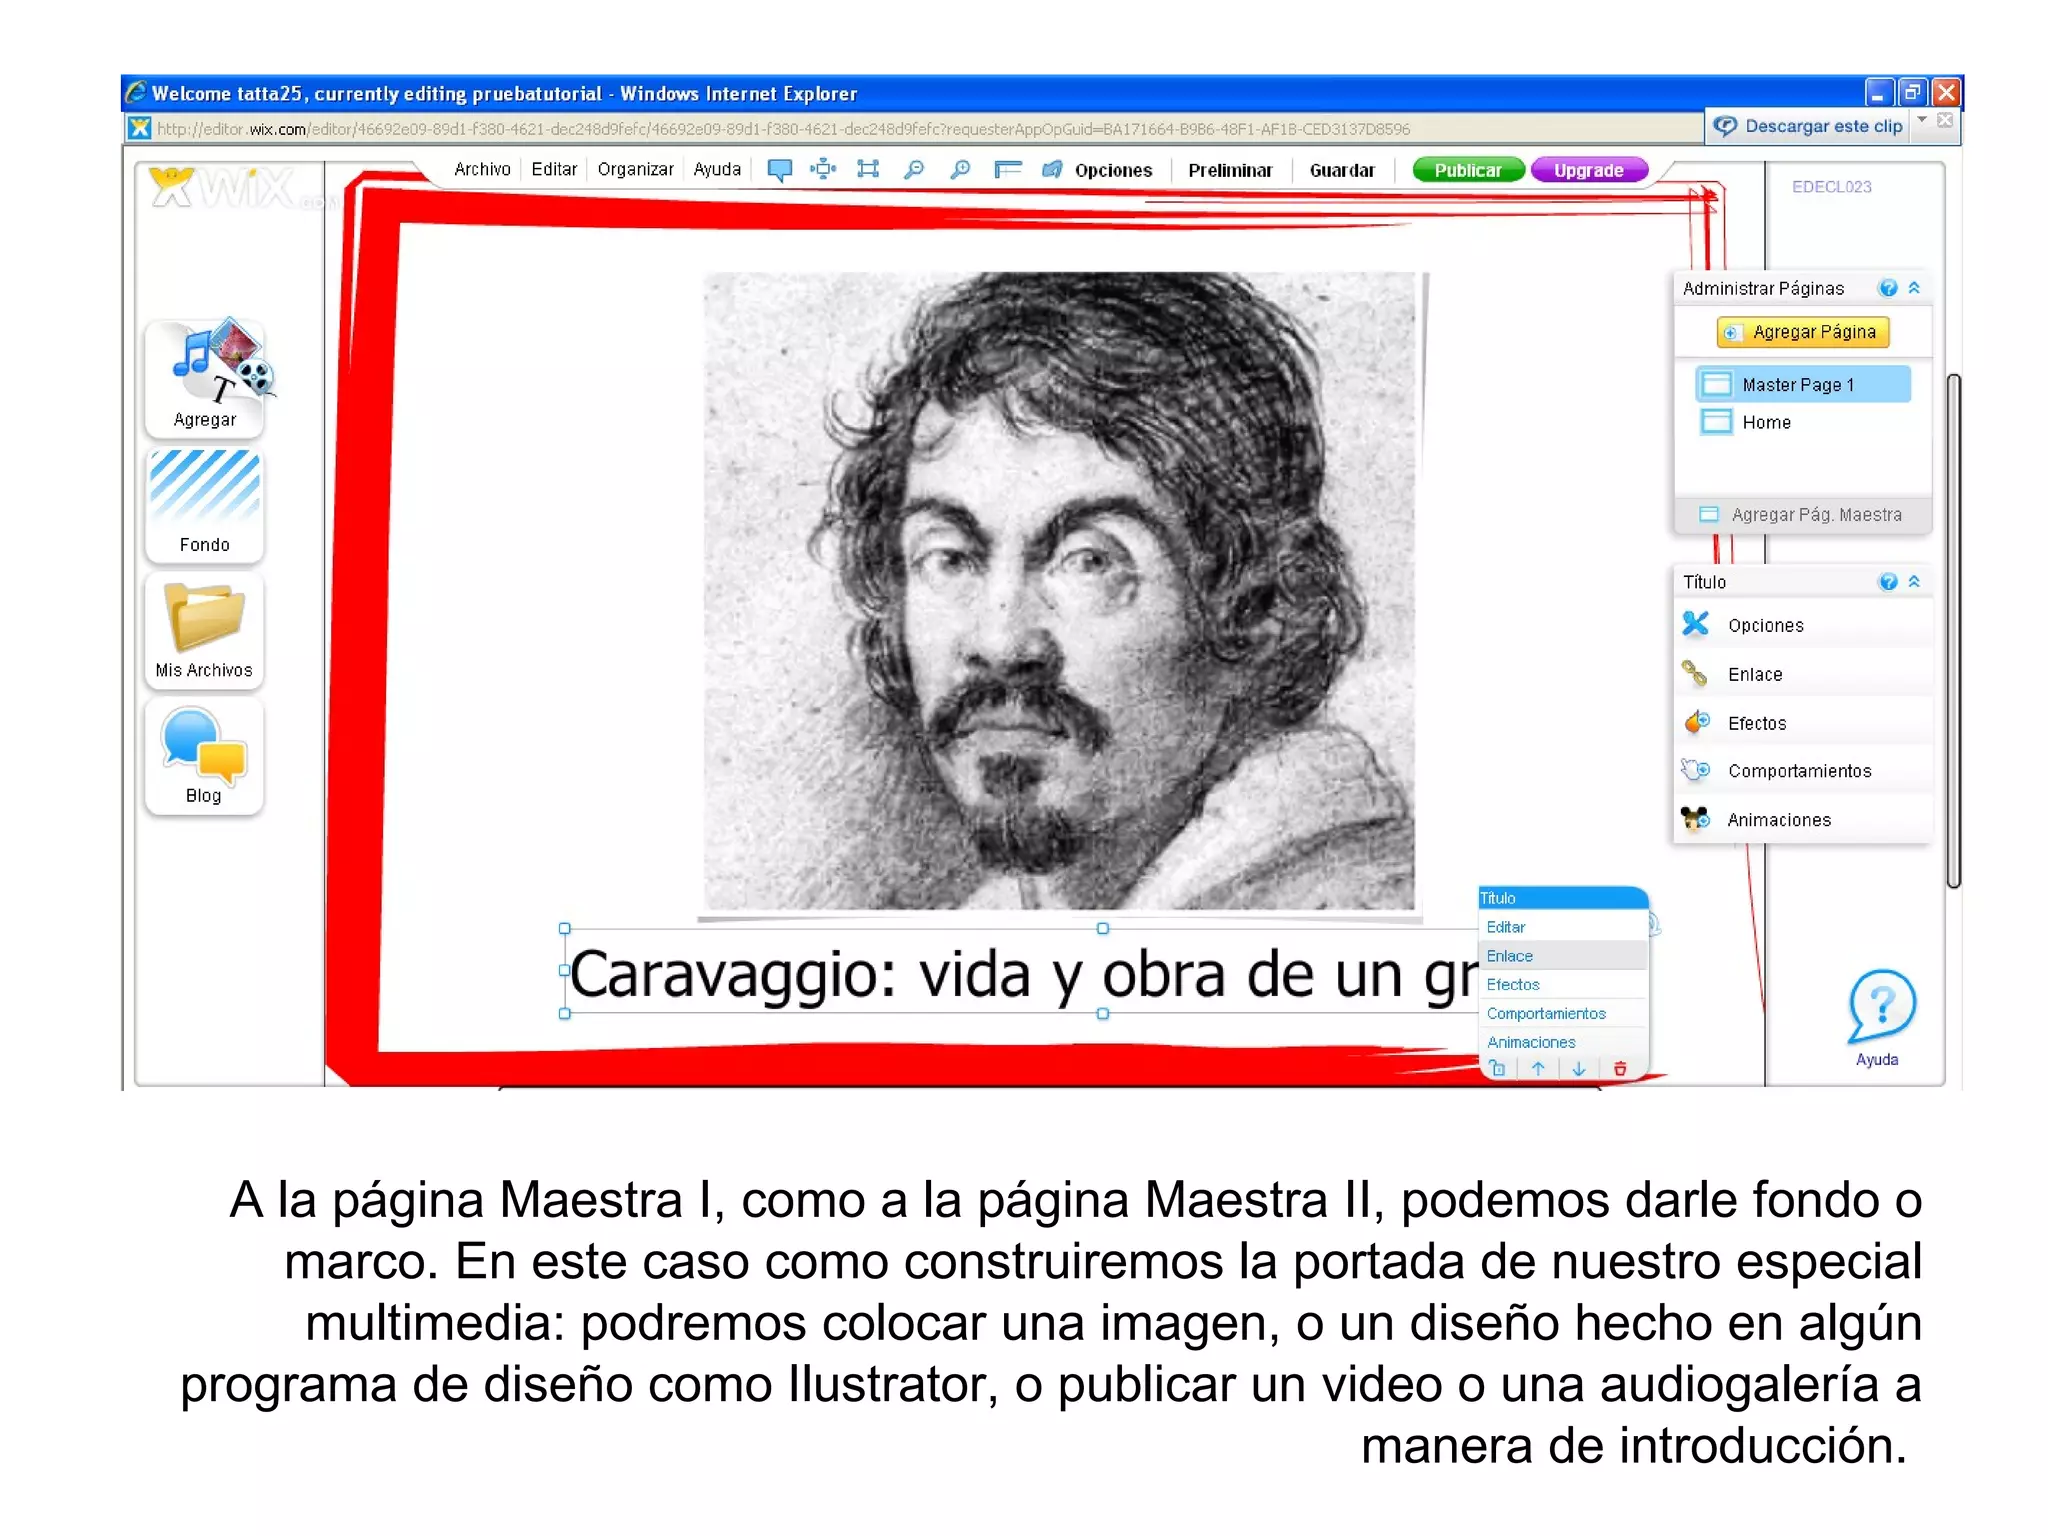The height and width of the screenshot is (1536, 2048).
Task: Click Descargar este clip button
Action: (1809, 126)
